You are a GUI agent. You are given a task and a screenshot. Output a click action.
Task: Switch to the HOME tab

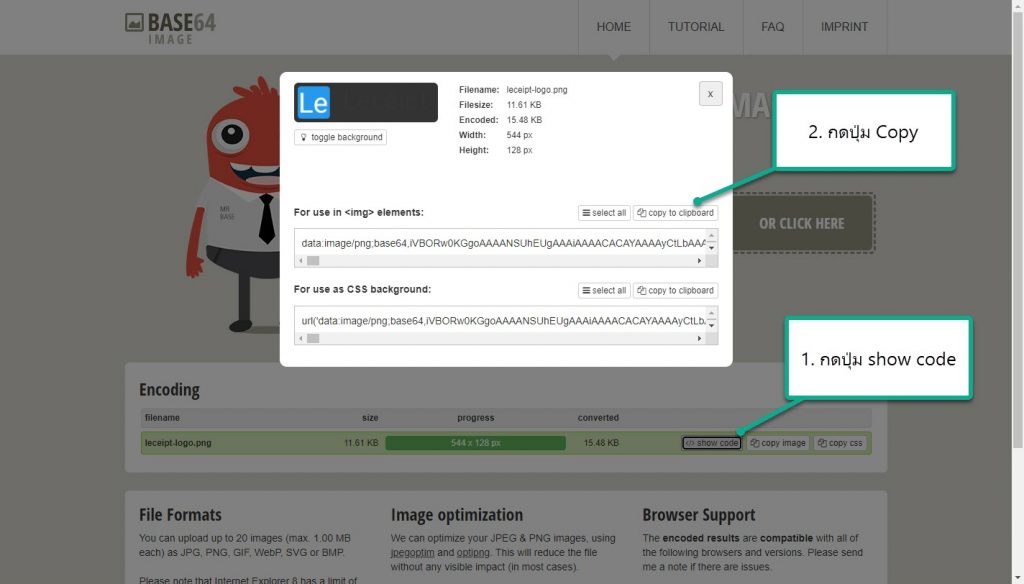pyautogui.click(x=613, y=27)
